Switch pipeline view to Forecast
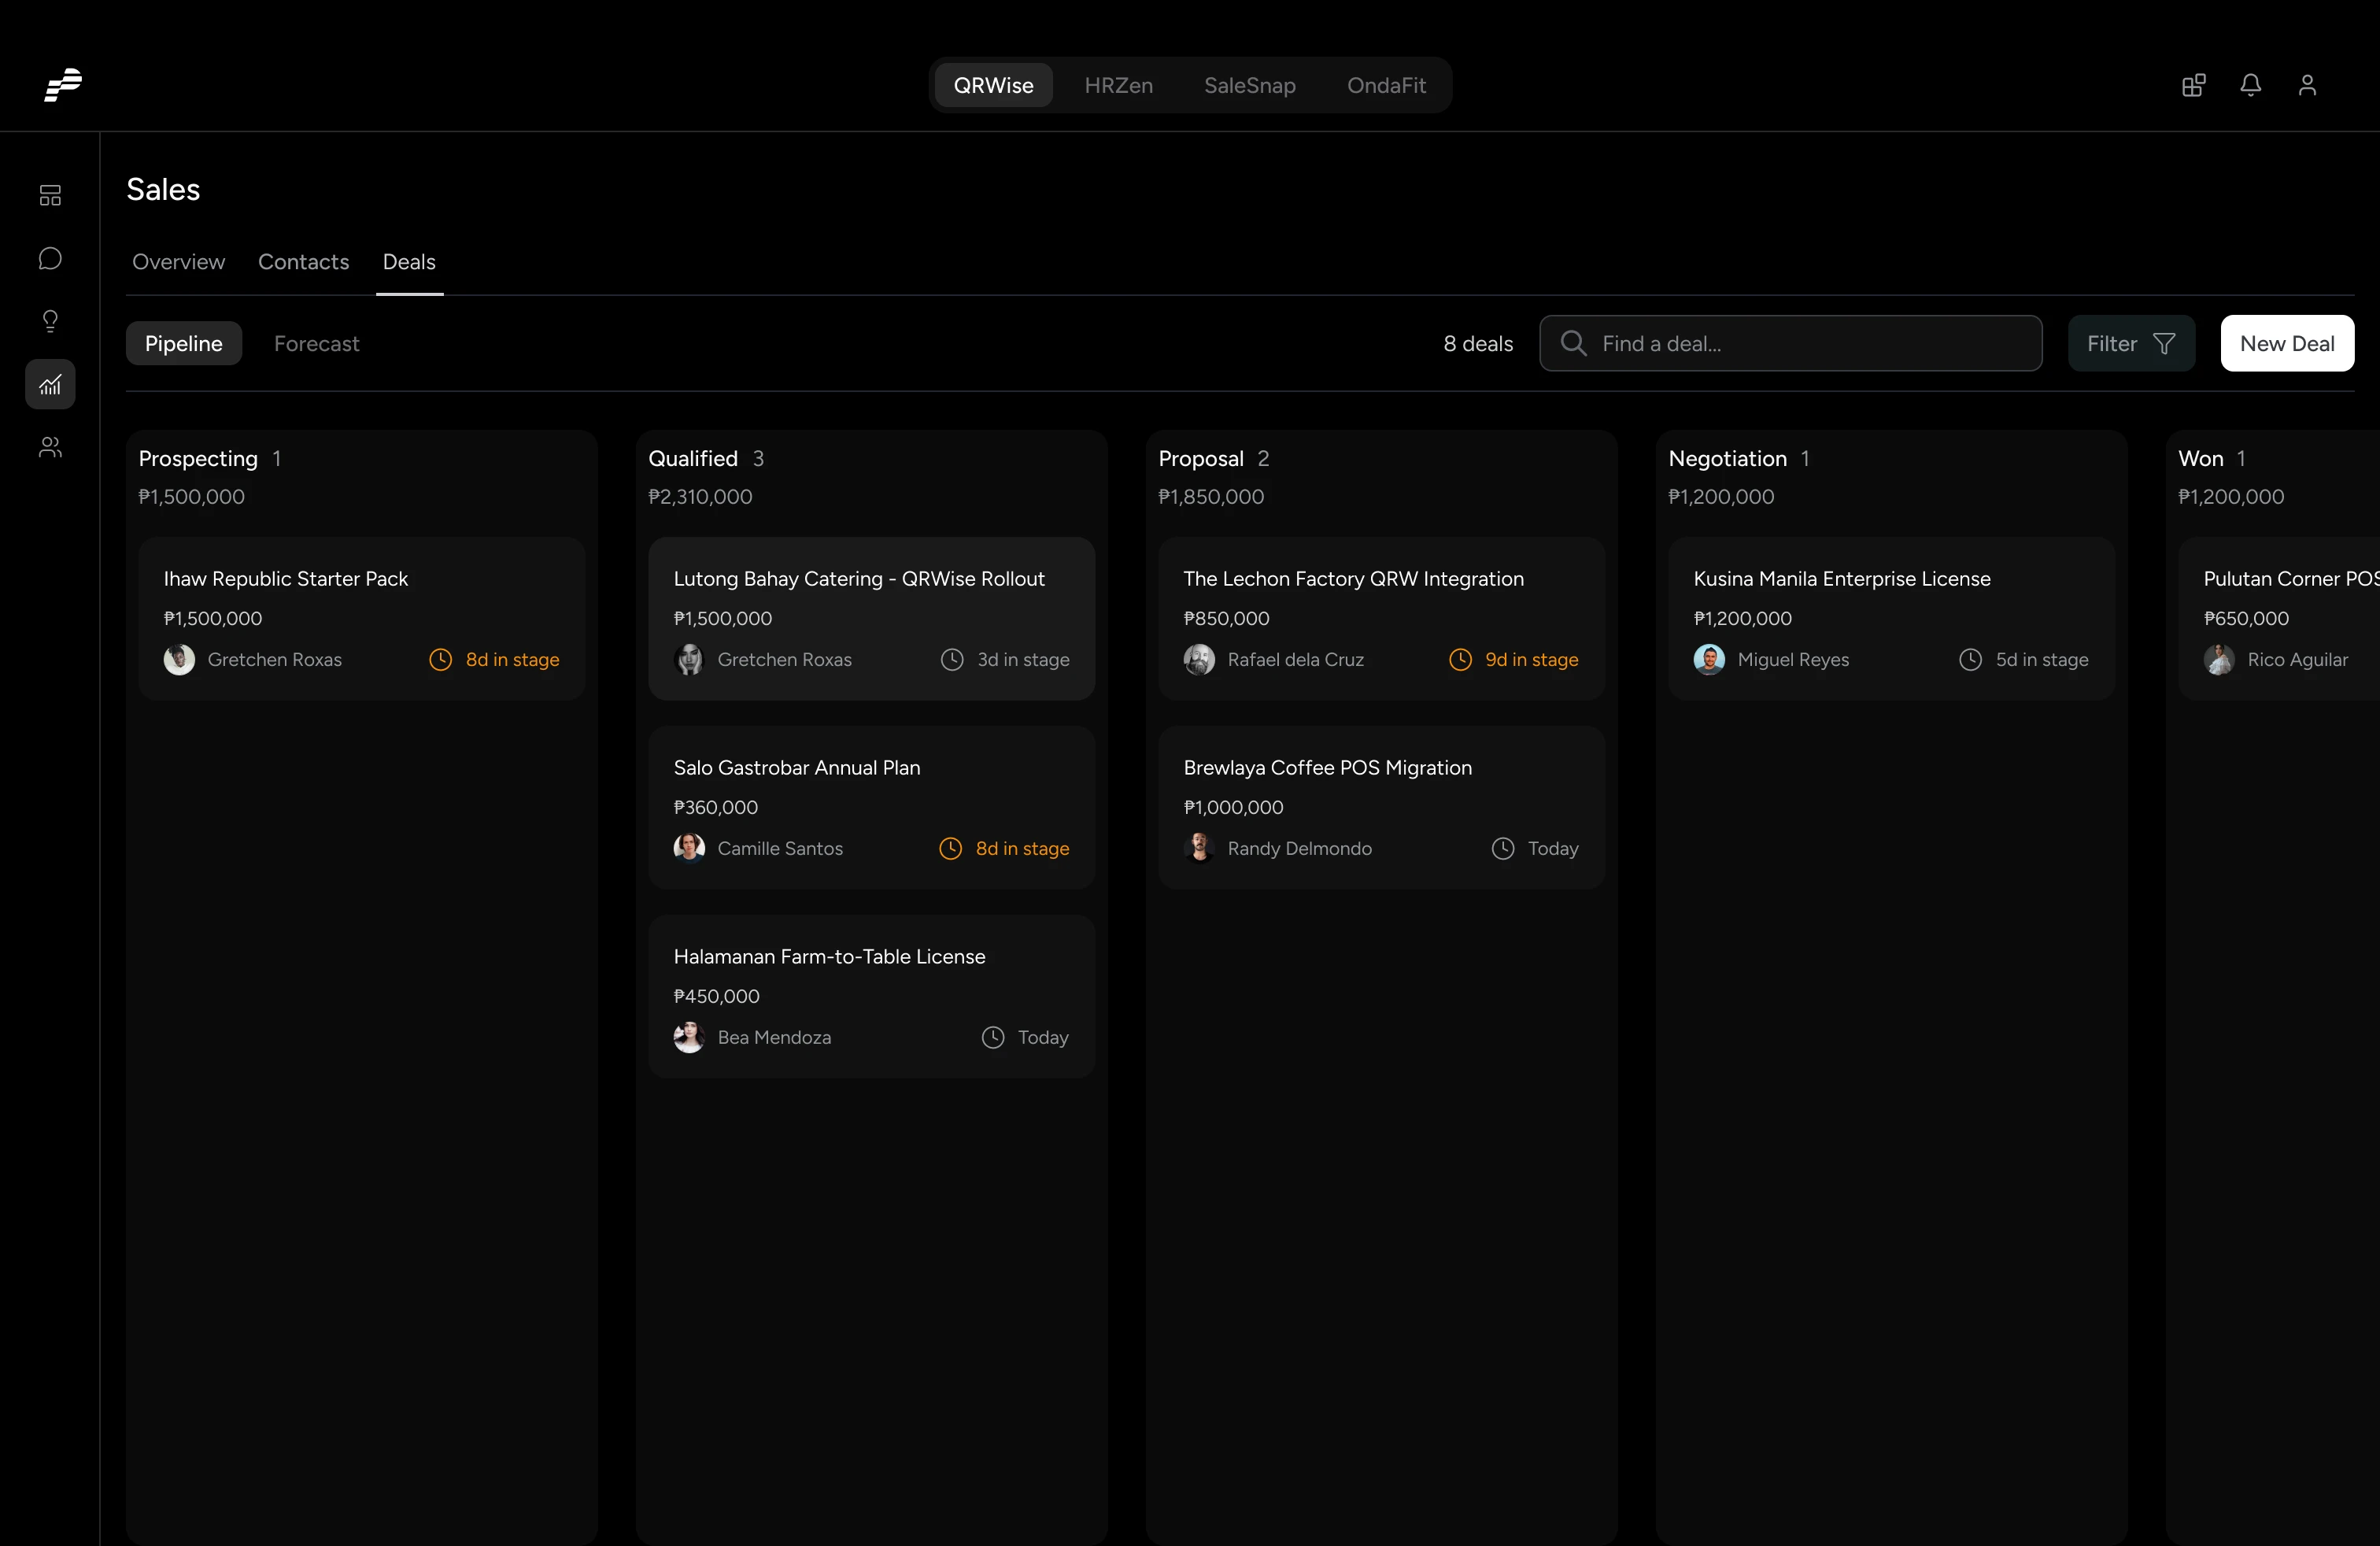Viewport: 2380px width, 1546px height. click(316, 343)
